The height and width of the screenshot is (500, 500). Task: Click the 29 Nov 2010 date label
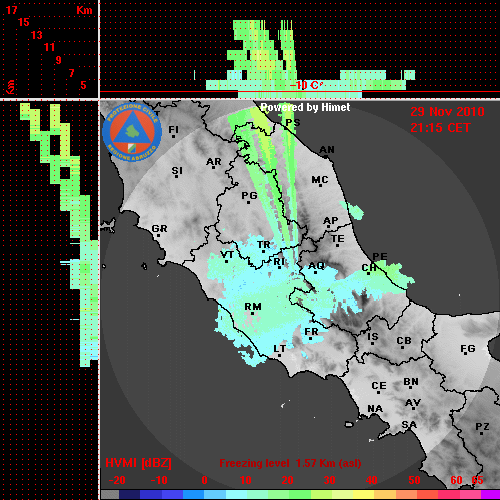pyautogui.click(x=447, y=112)
